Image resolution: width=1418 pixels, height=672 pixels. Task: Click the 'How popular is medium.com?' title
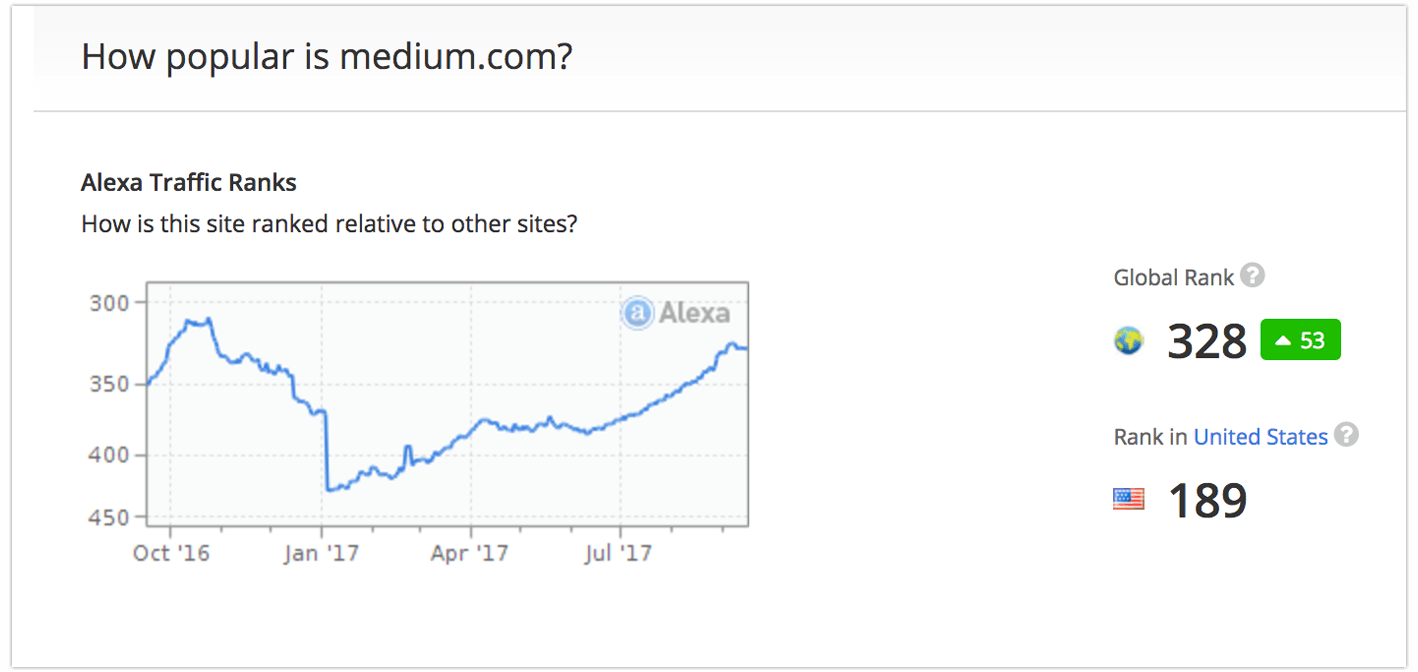327,57
